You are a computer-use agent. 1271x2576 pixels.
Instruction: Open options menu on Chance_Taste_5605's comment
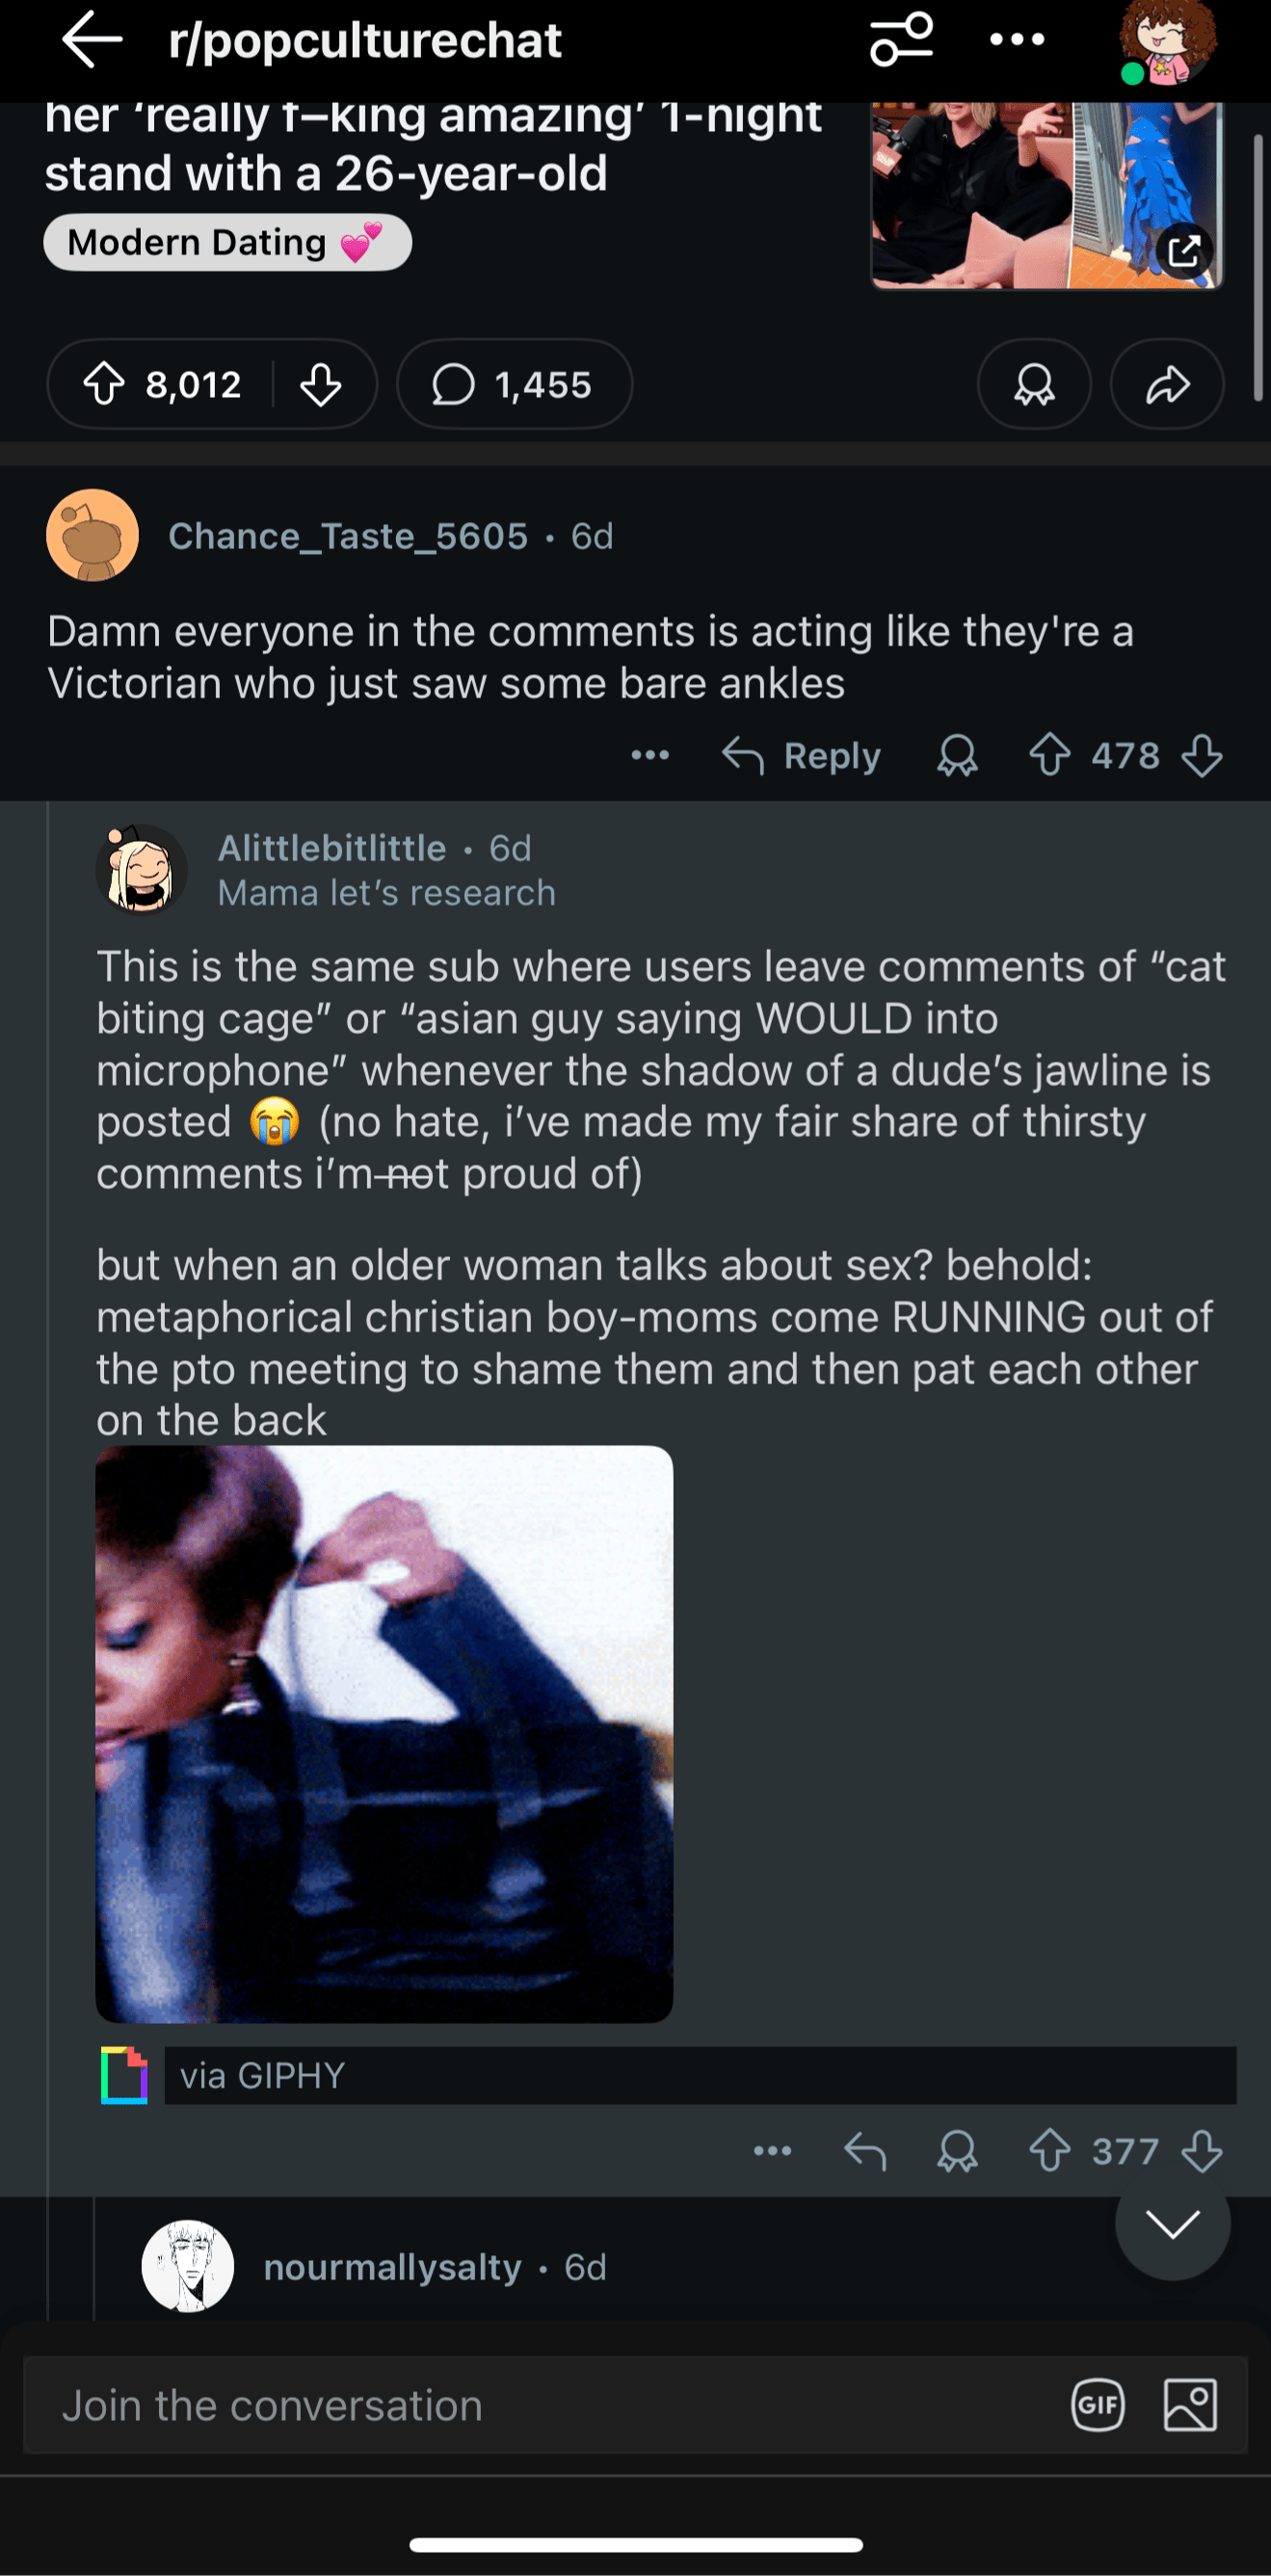[x=650, y=755]
